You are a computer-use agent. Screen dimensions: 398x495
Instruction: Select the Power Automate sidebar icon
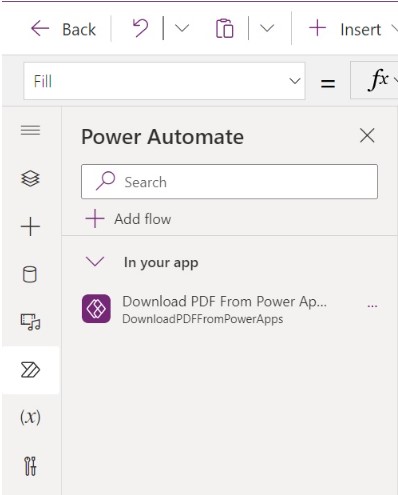pos(30,370)
